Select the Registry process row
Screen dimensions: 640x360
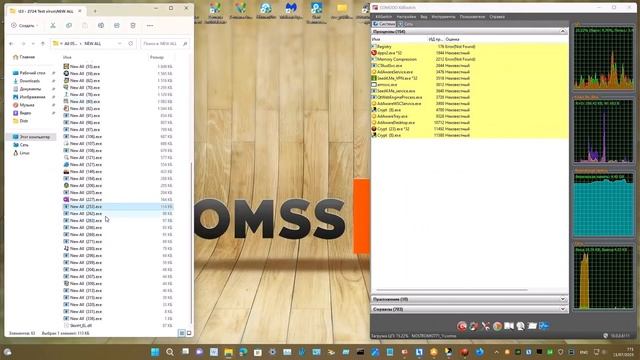point(469,47)
